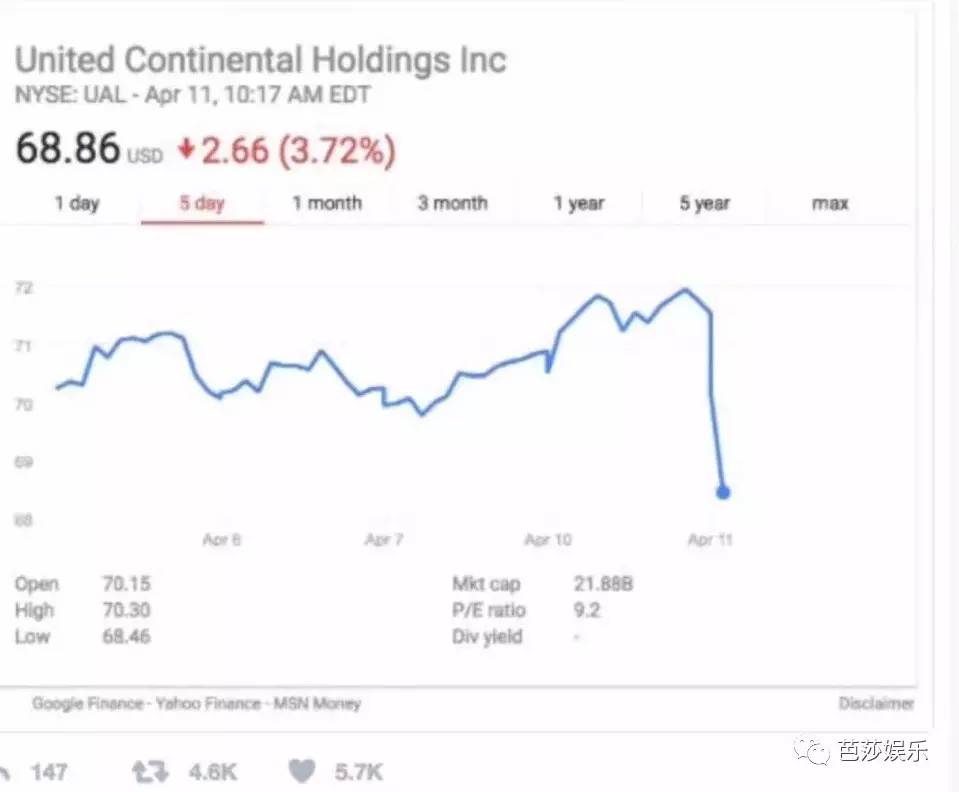Select the max range tab
959x792 pixels.
(830, 203)
